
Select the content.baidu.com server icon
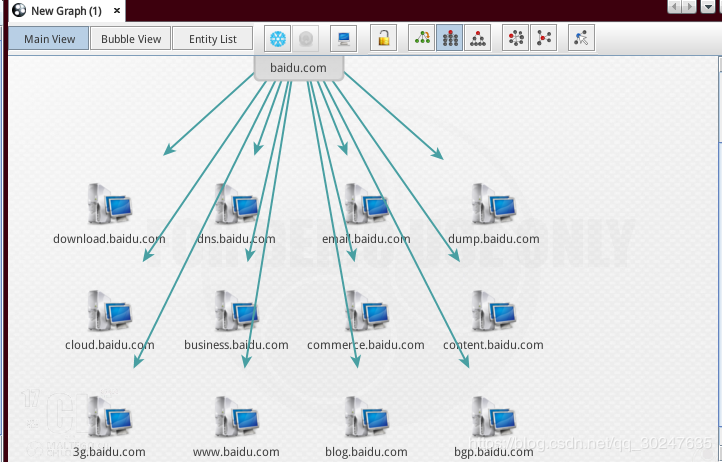(494, 310)
